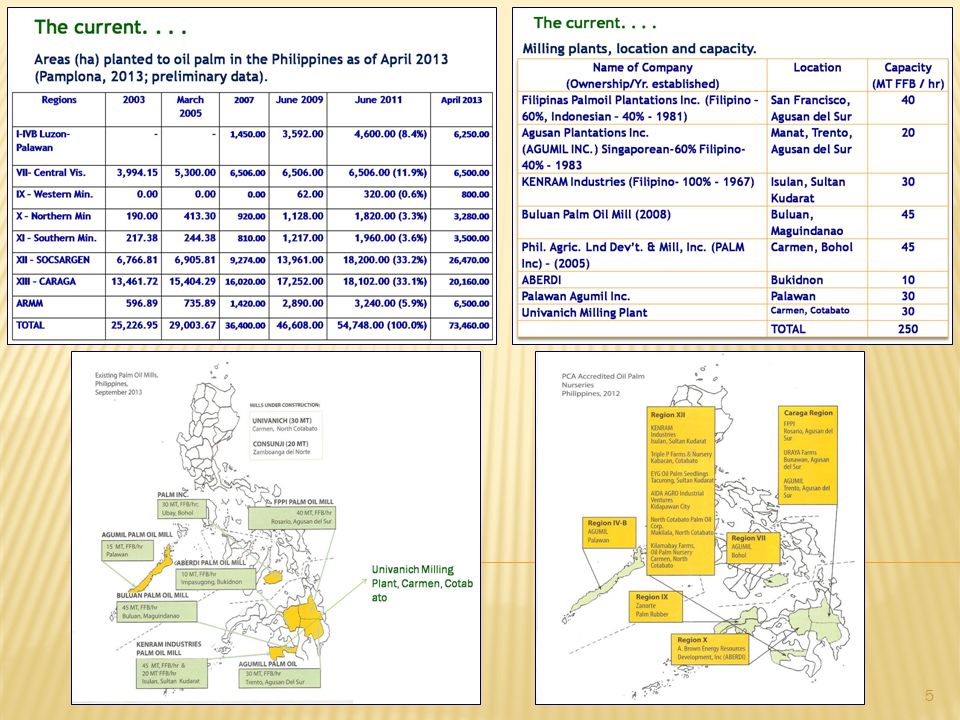Viewport: 960px width, 720px height.
Task: Select the 'BULUAN PALM OIL MILL' label
Action: pos(152,595)
